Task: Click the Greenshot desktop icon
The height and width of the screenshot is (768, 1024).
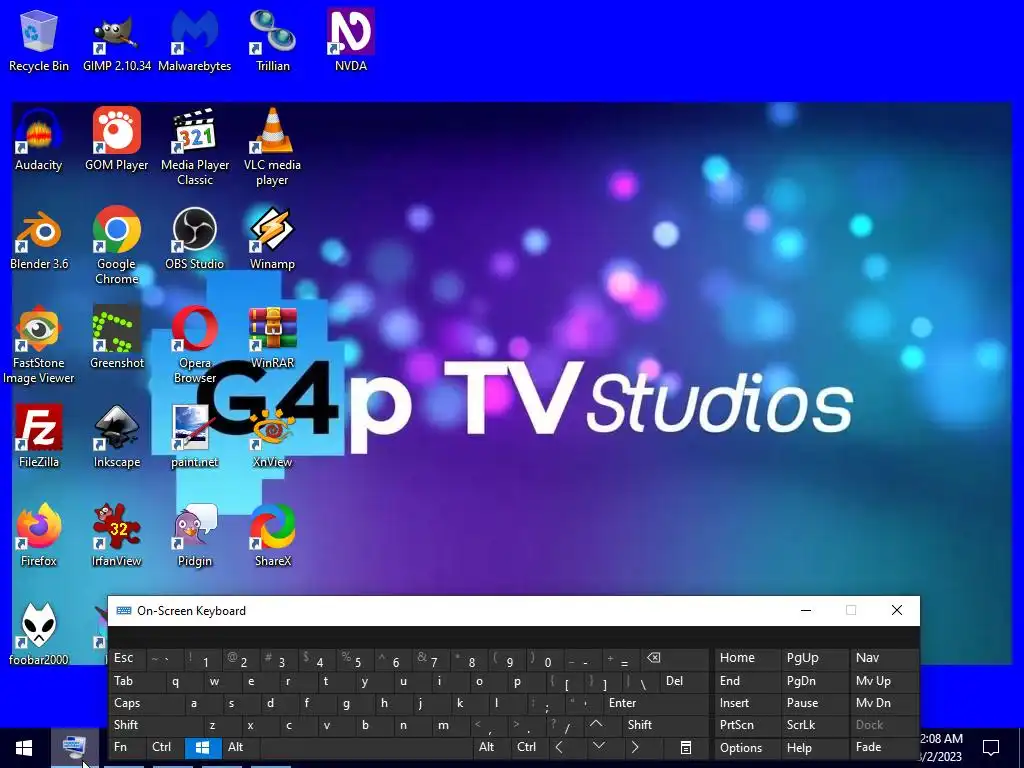Action: click(x=117, y=338)
